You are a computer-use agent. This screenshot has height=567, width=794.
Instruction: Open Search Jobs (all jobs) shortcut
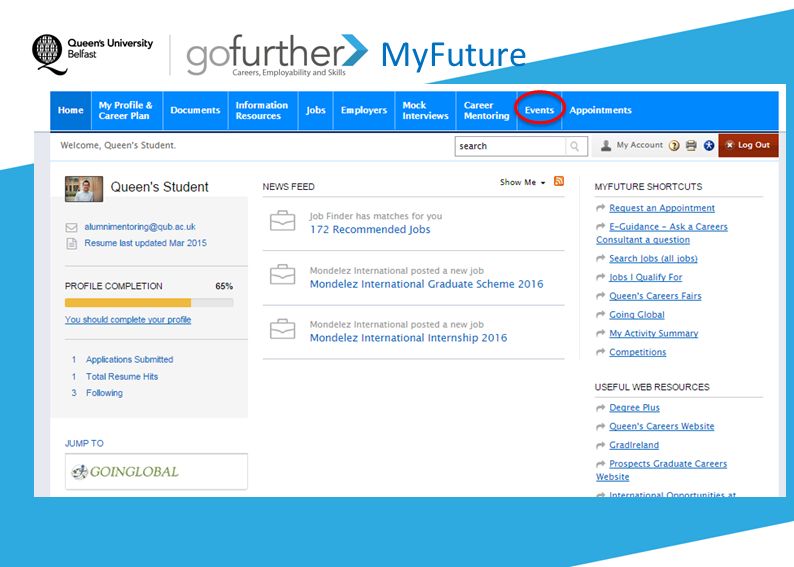(653, 259)
